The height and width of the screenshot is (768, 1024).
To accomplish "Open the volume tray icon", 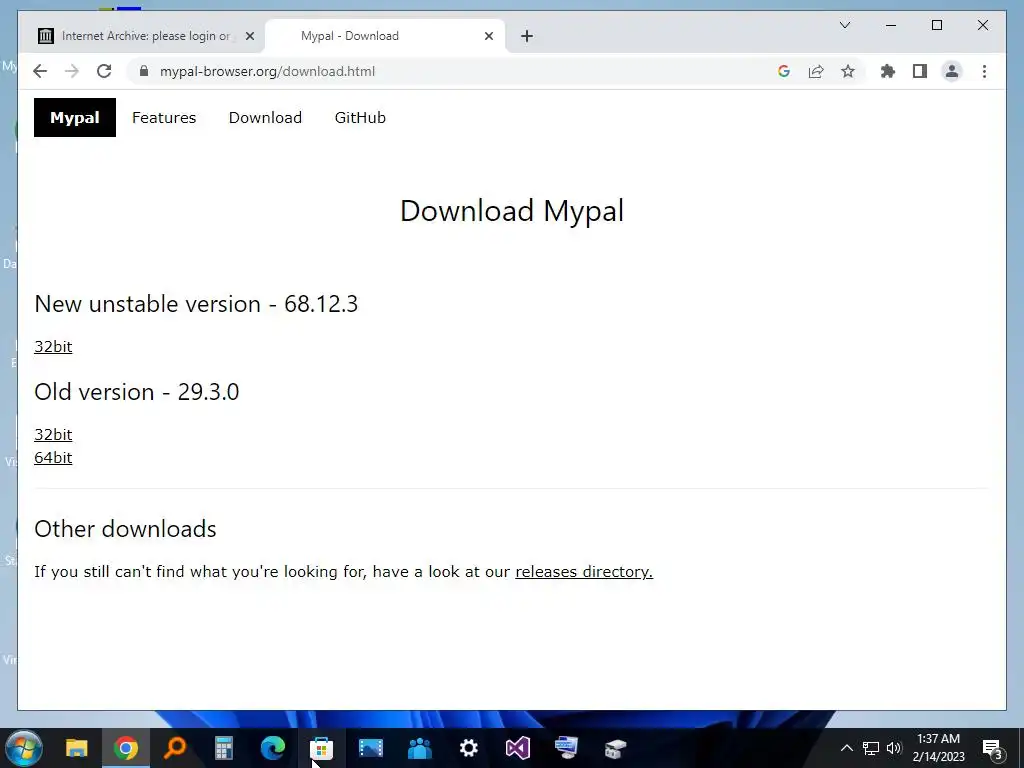I will click(894, 748).
